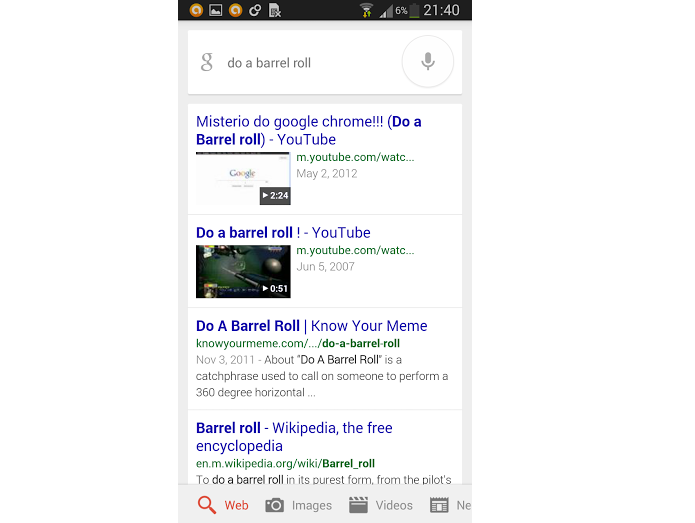Image resolution: width=695 pixels, height=523 pixels.
Task: Open 'Do A Barrel Roll | Know Your Meme'
Action: [311, 326]
